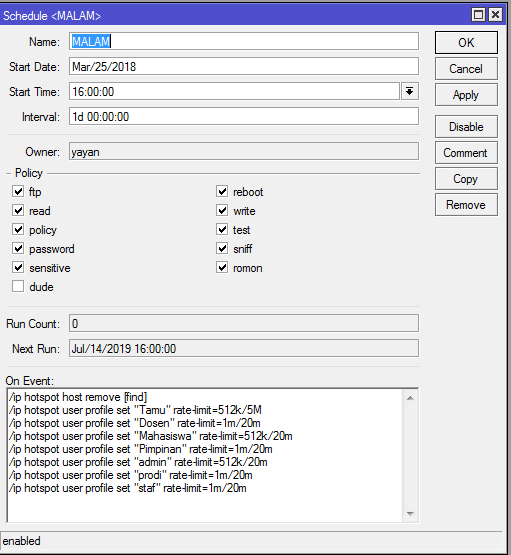Uncheck the romon policy checkbox

(222, 267)
